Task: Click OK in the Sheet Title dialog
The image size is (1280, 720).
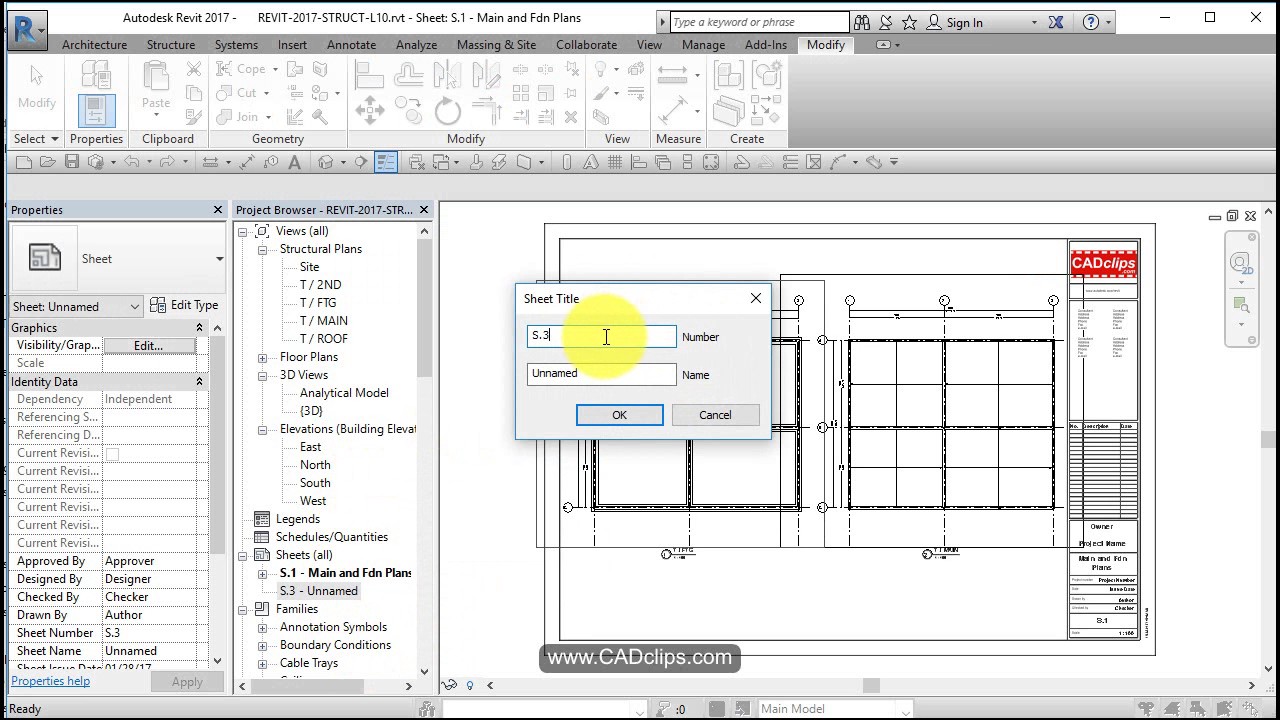Action: pyautogui.click(x=619, y=414)
